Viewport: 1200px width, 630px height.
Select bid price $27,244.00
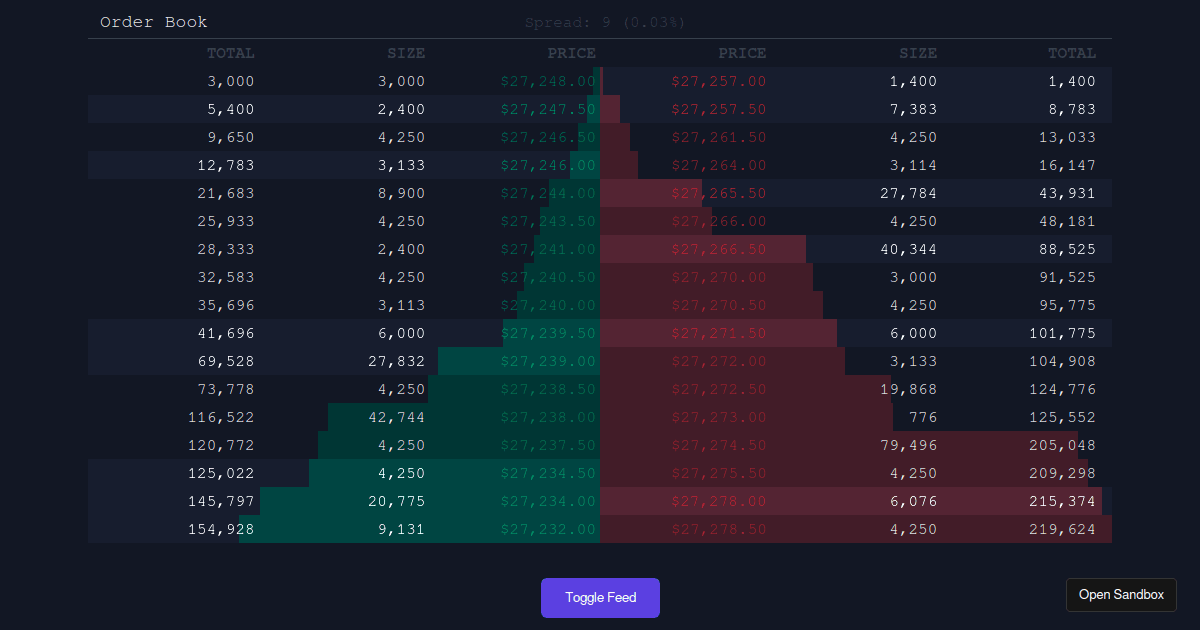[548, 193]
